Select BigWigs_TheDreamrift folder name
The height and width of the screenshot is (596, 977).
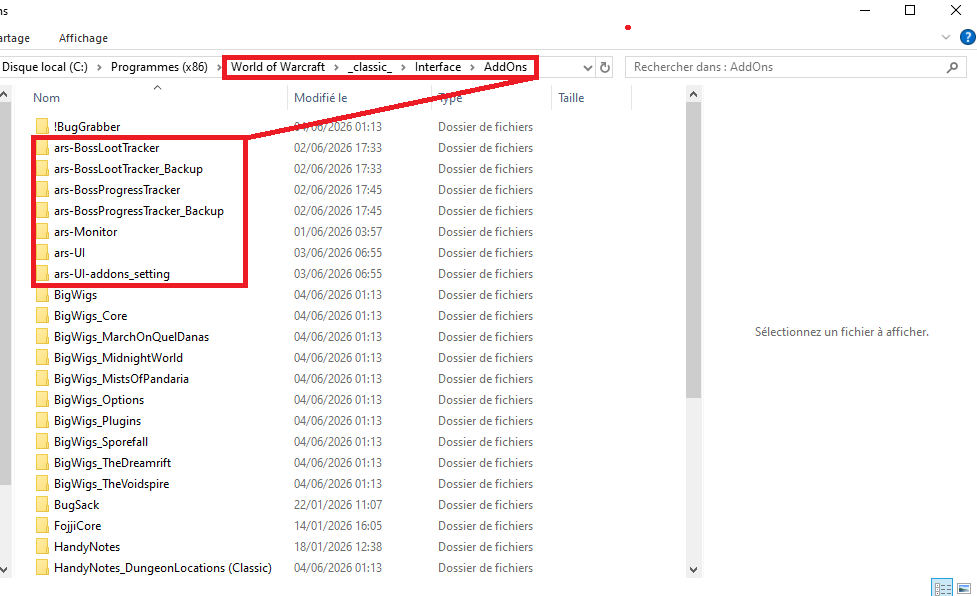coord(112,463)
